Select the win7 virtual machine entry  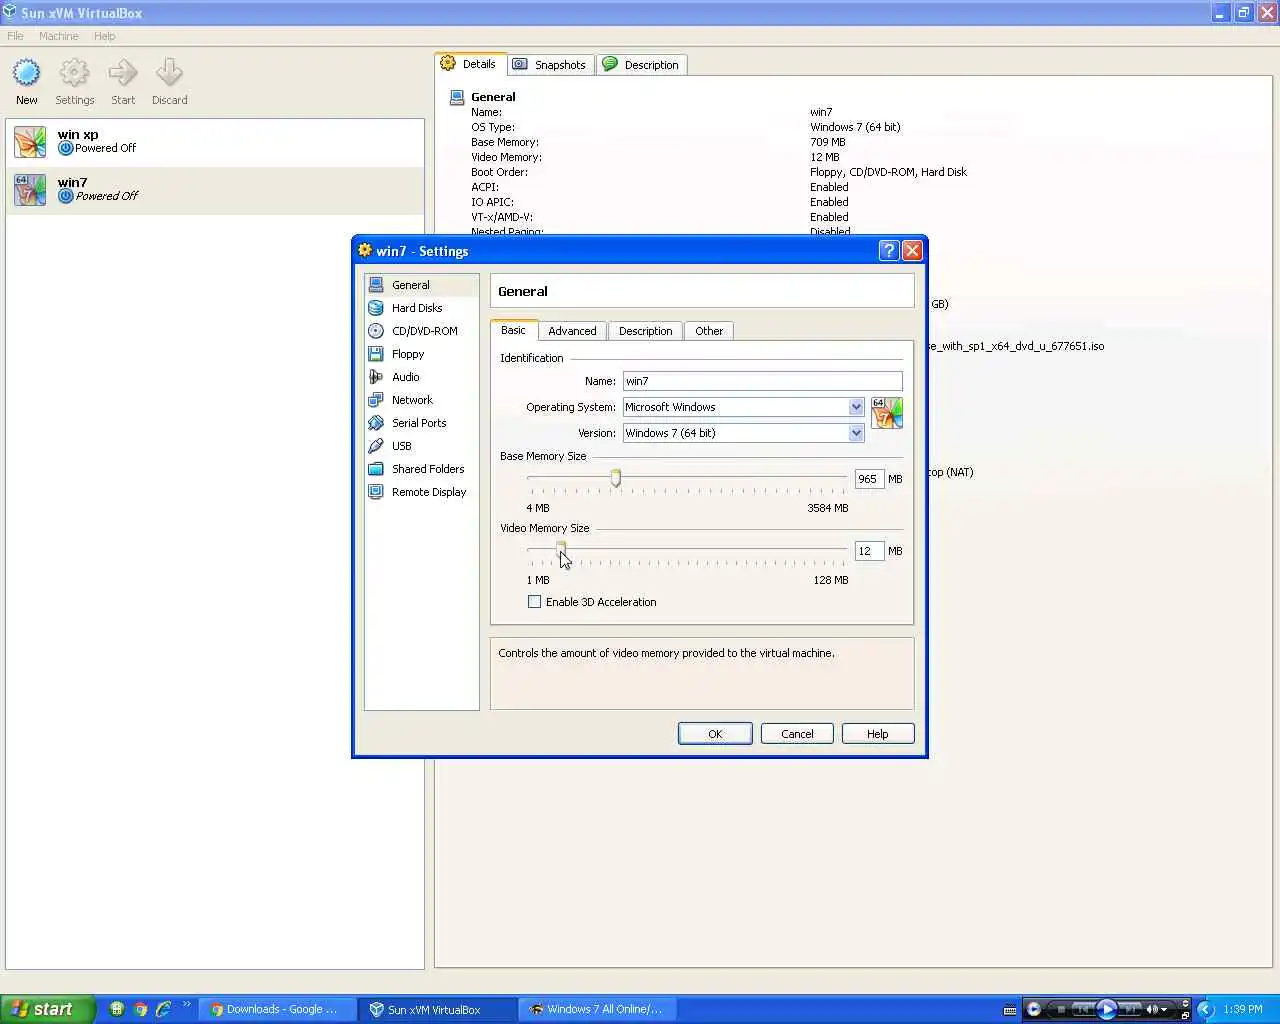(215, 190)
